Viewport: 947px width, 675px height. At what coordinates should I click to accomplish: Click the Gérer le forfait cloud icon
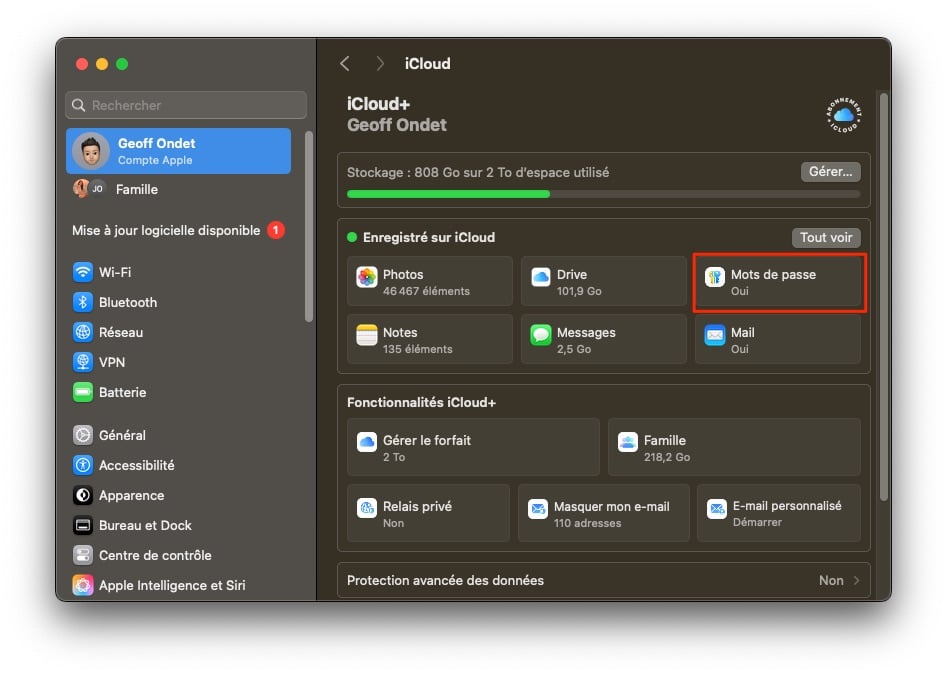[x=367, y=443]
